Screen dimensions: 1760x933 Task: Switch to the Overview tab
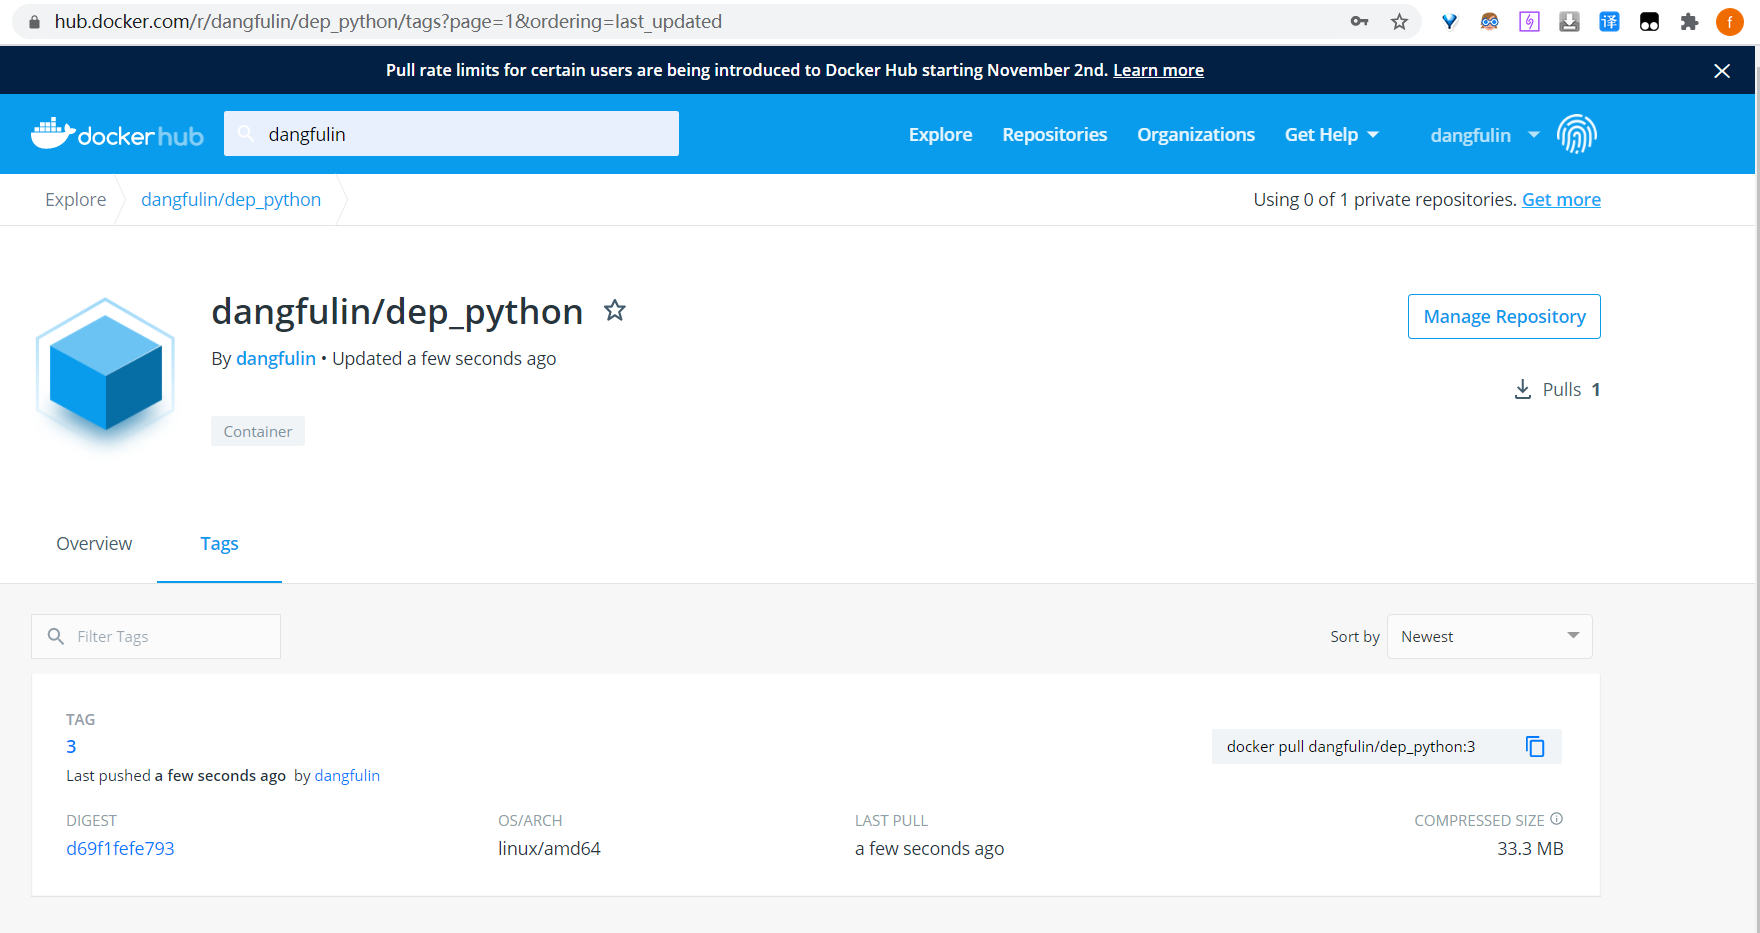[x=94, y=544]
